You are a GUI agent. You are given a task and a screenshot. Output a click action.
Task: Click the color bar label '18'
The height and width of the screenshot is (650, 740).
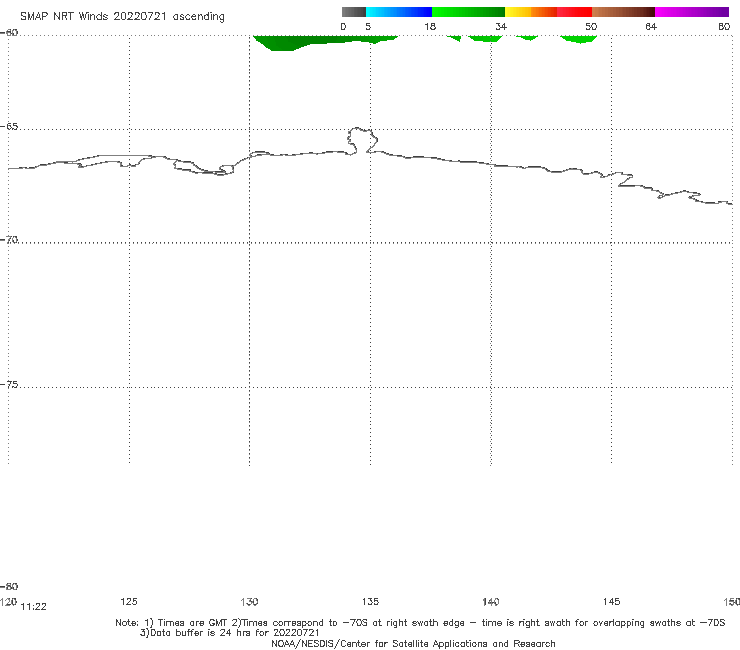430,26
